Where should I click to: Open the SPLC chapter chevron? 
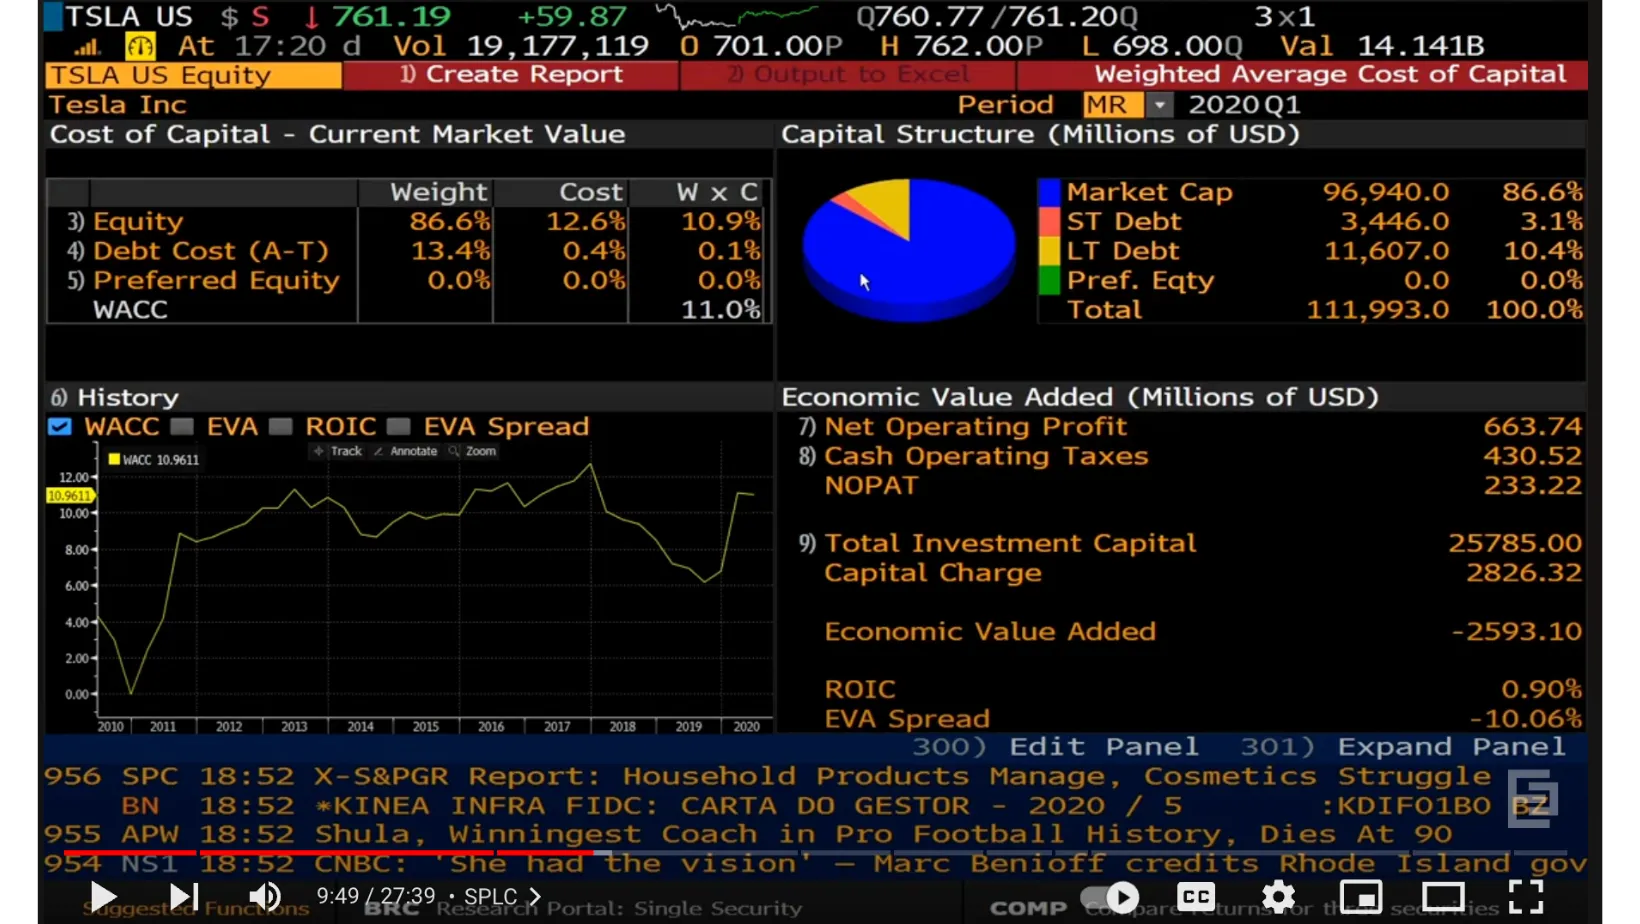[535, 897]
